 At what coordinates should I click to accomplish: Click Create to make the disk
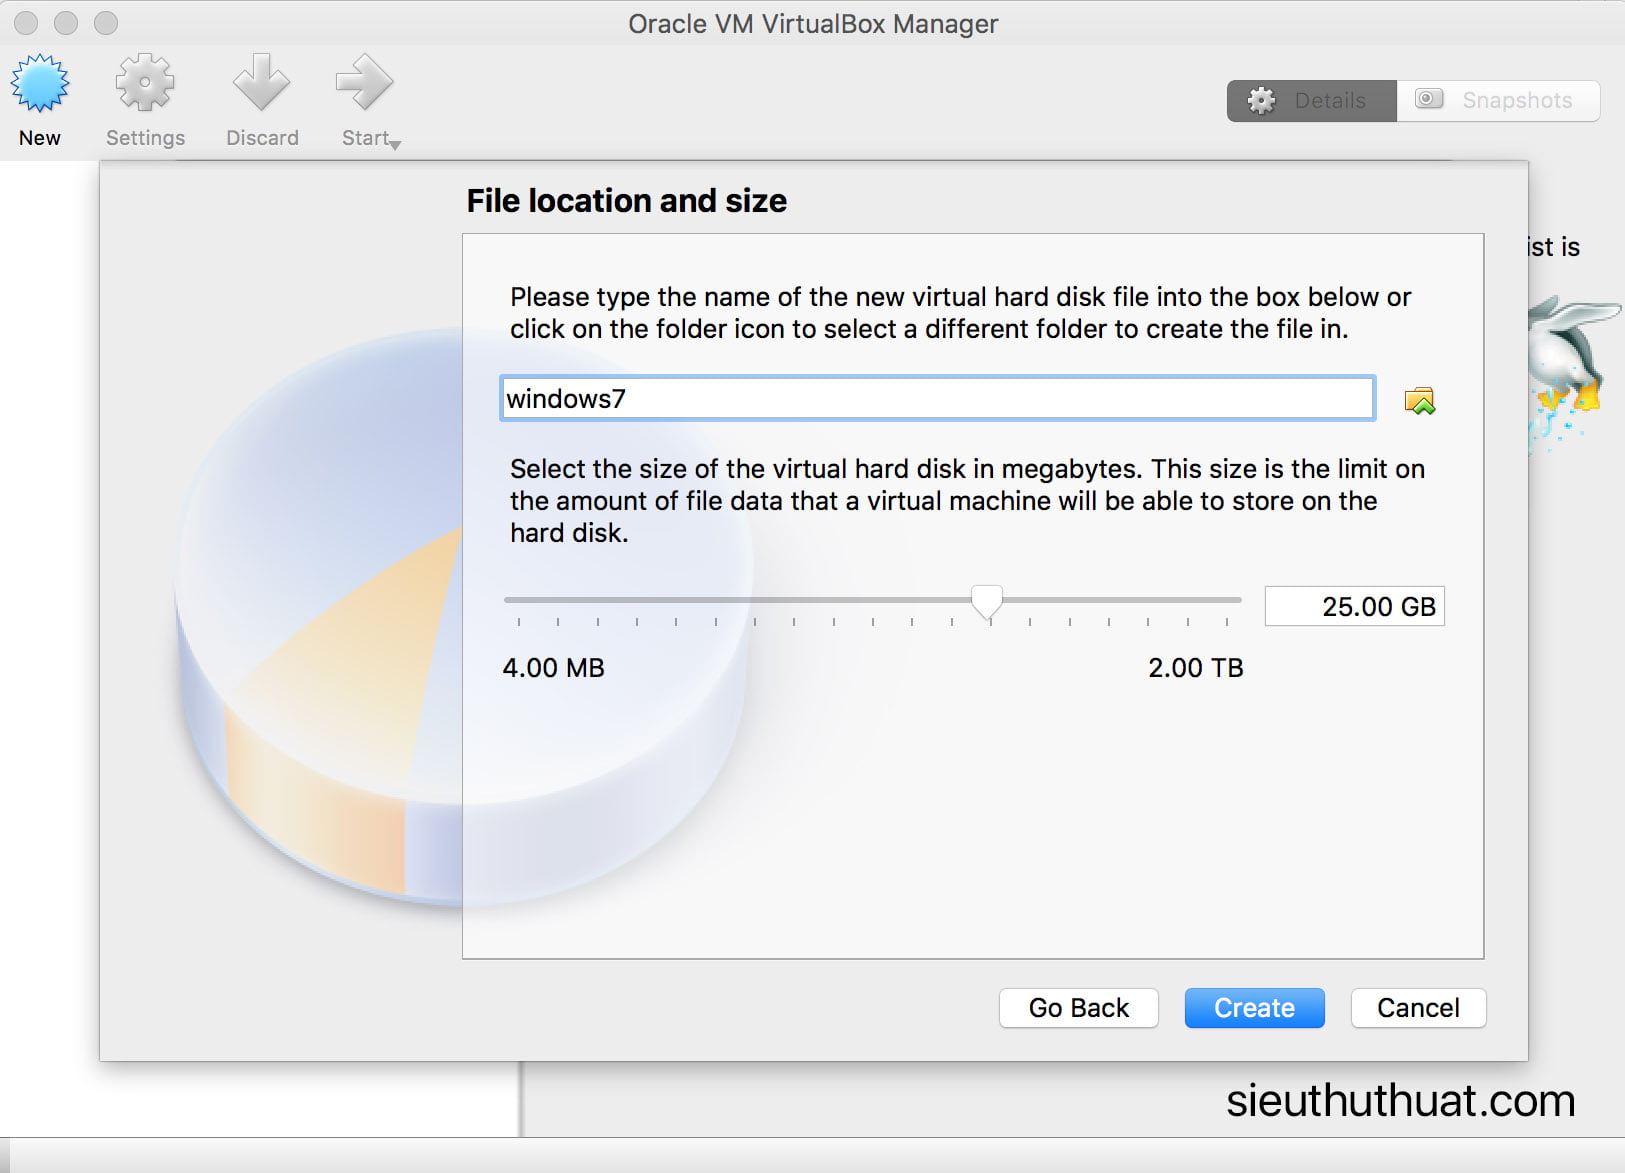(1254, 1008)
